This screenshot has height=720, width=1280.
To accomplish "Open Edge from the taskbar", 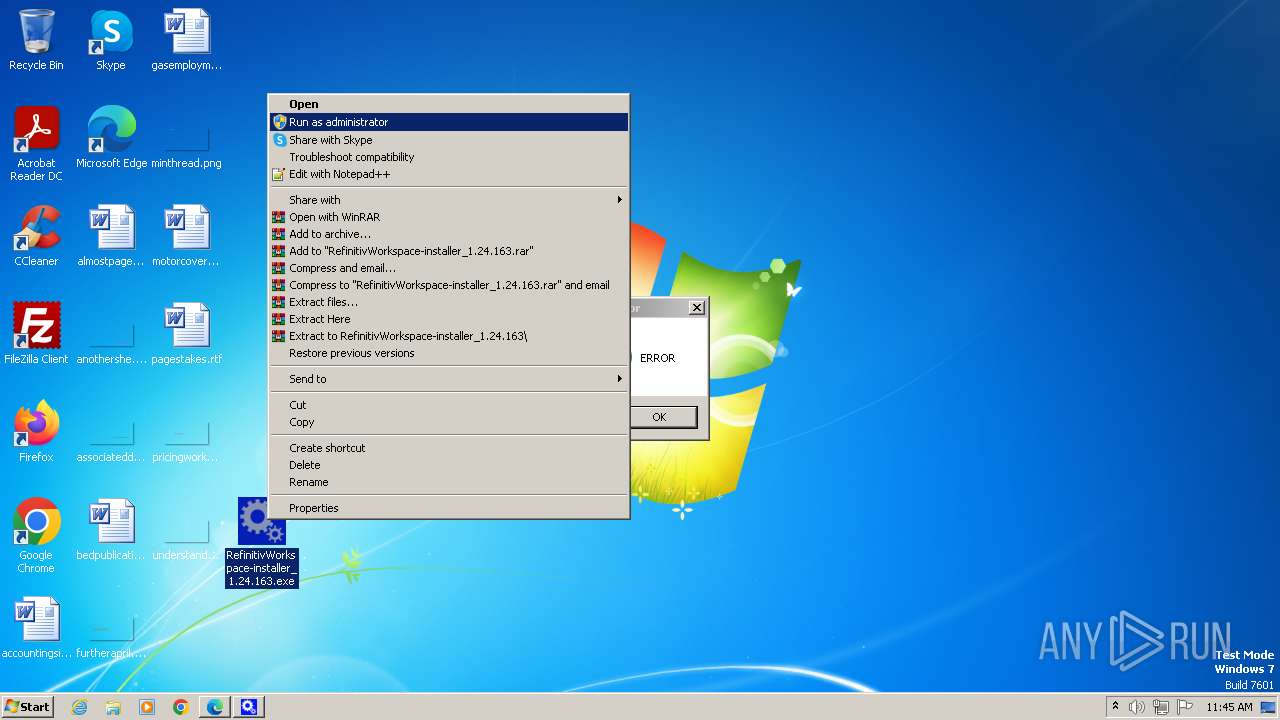I will tap(215, 707).
